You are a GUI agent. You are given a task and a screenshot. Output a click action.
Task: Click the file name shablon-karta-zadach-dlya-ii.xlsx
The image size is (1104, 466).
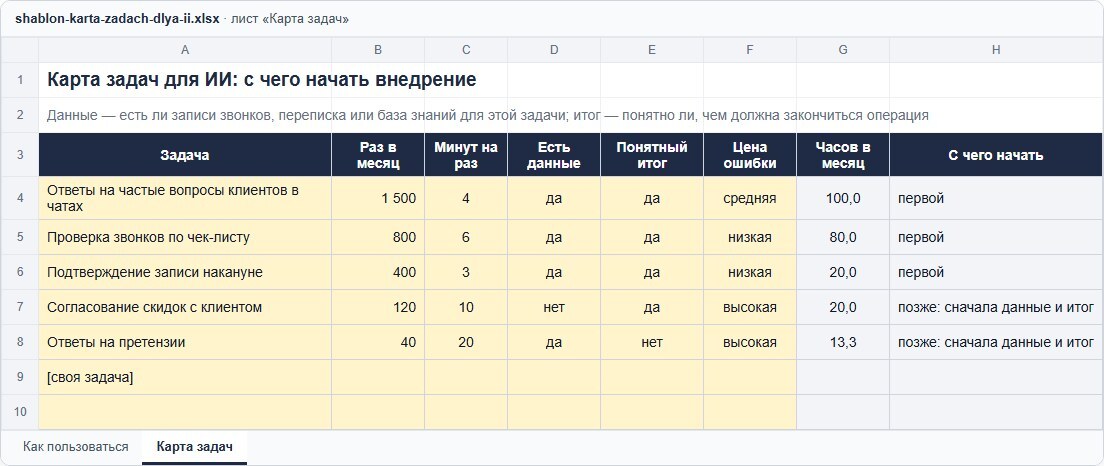(117, 19)
